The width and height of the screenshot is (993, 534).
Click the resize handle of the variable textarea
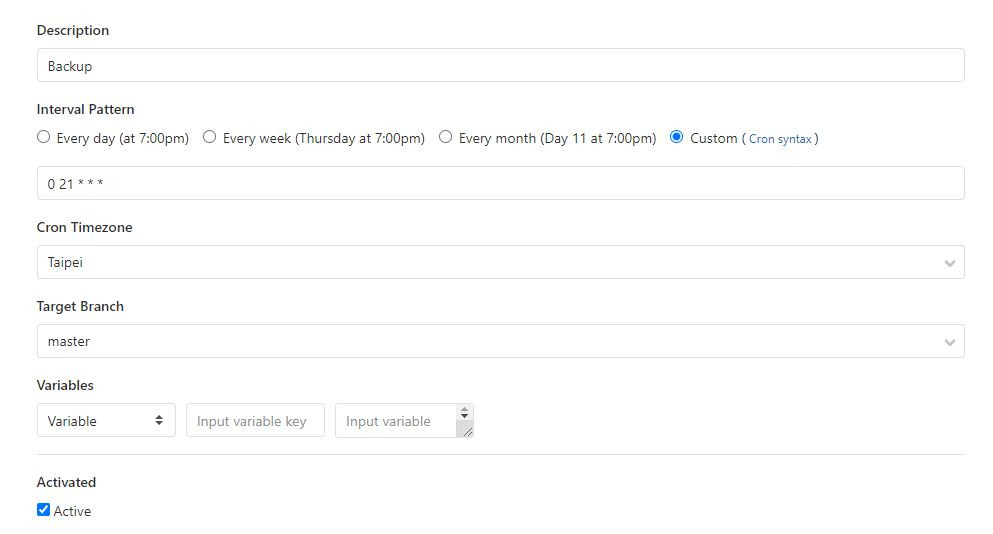coord(467,431)
